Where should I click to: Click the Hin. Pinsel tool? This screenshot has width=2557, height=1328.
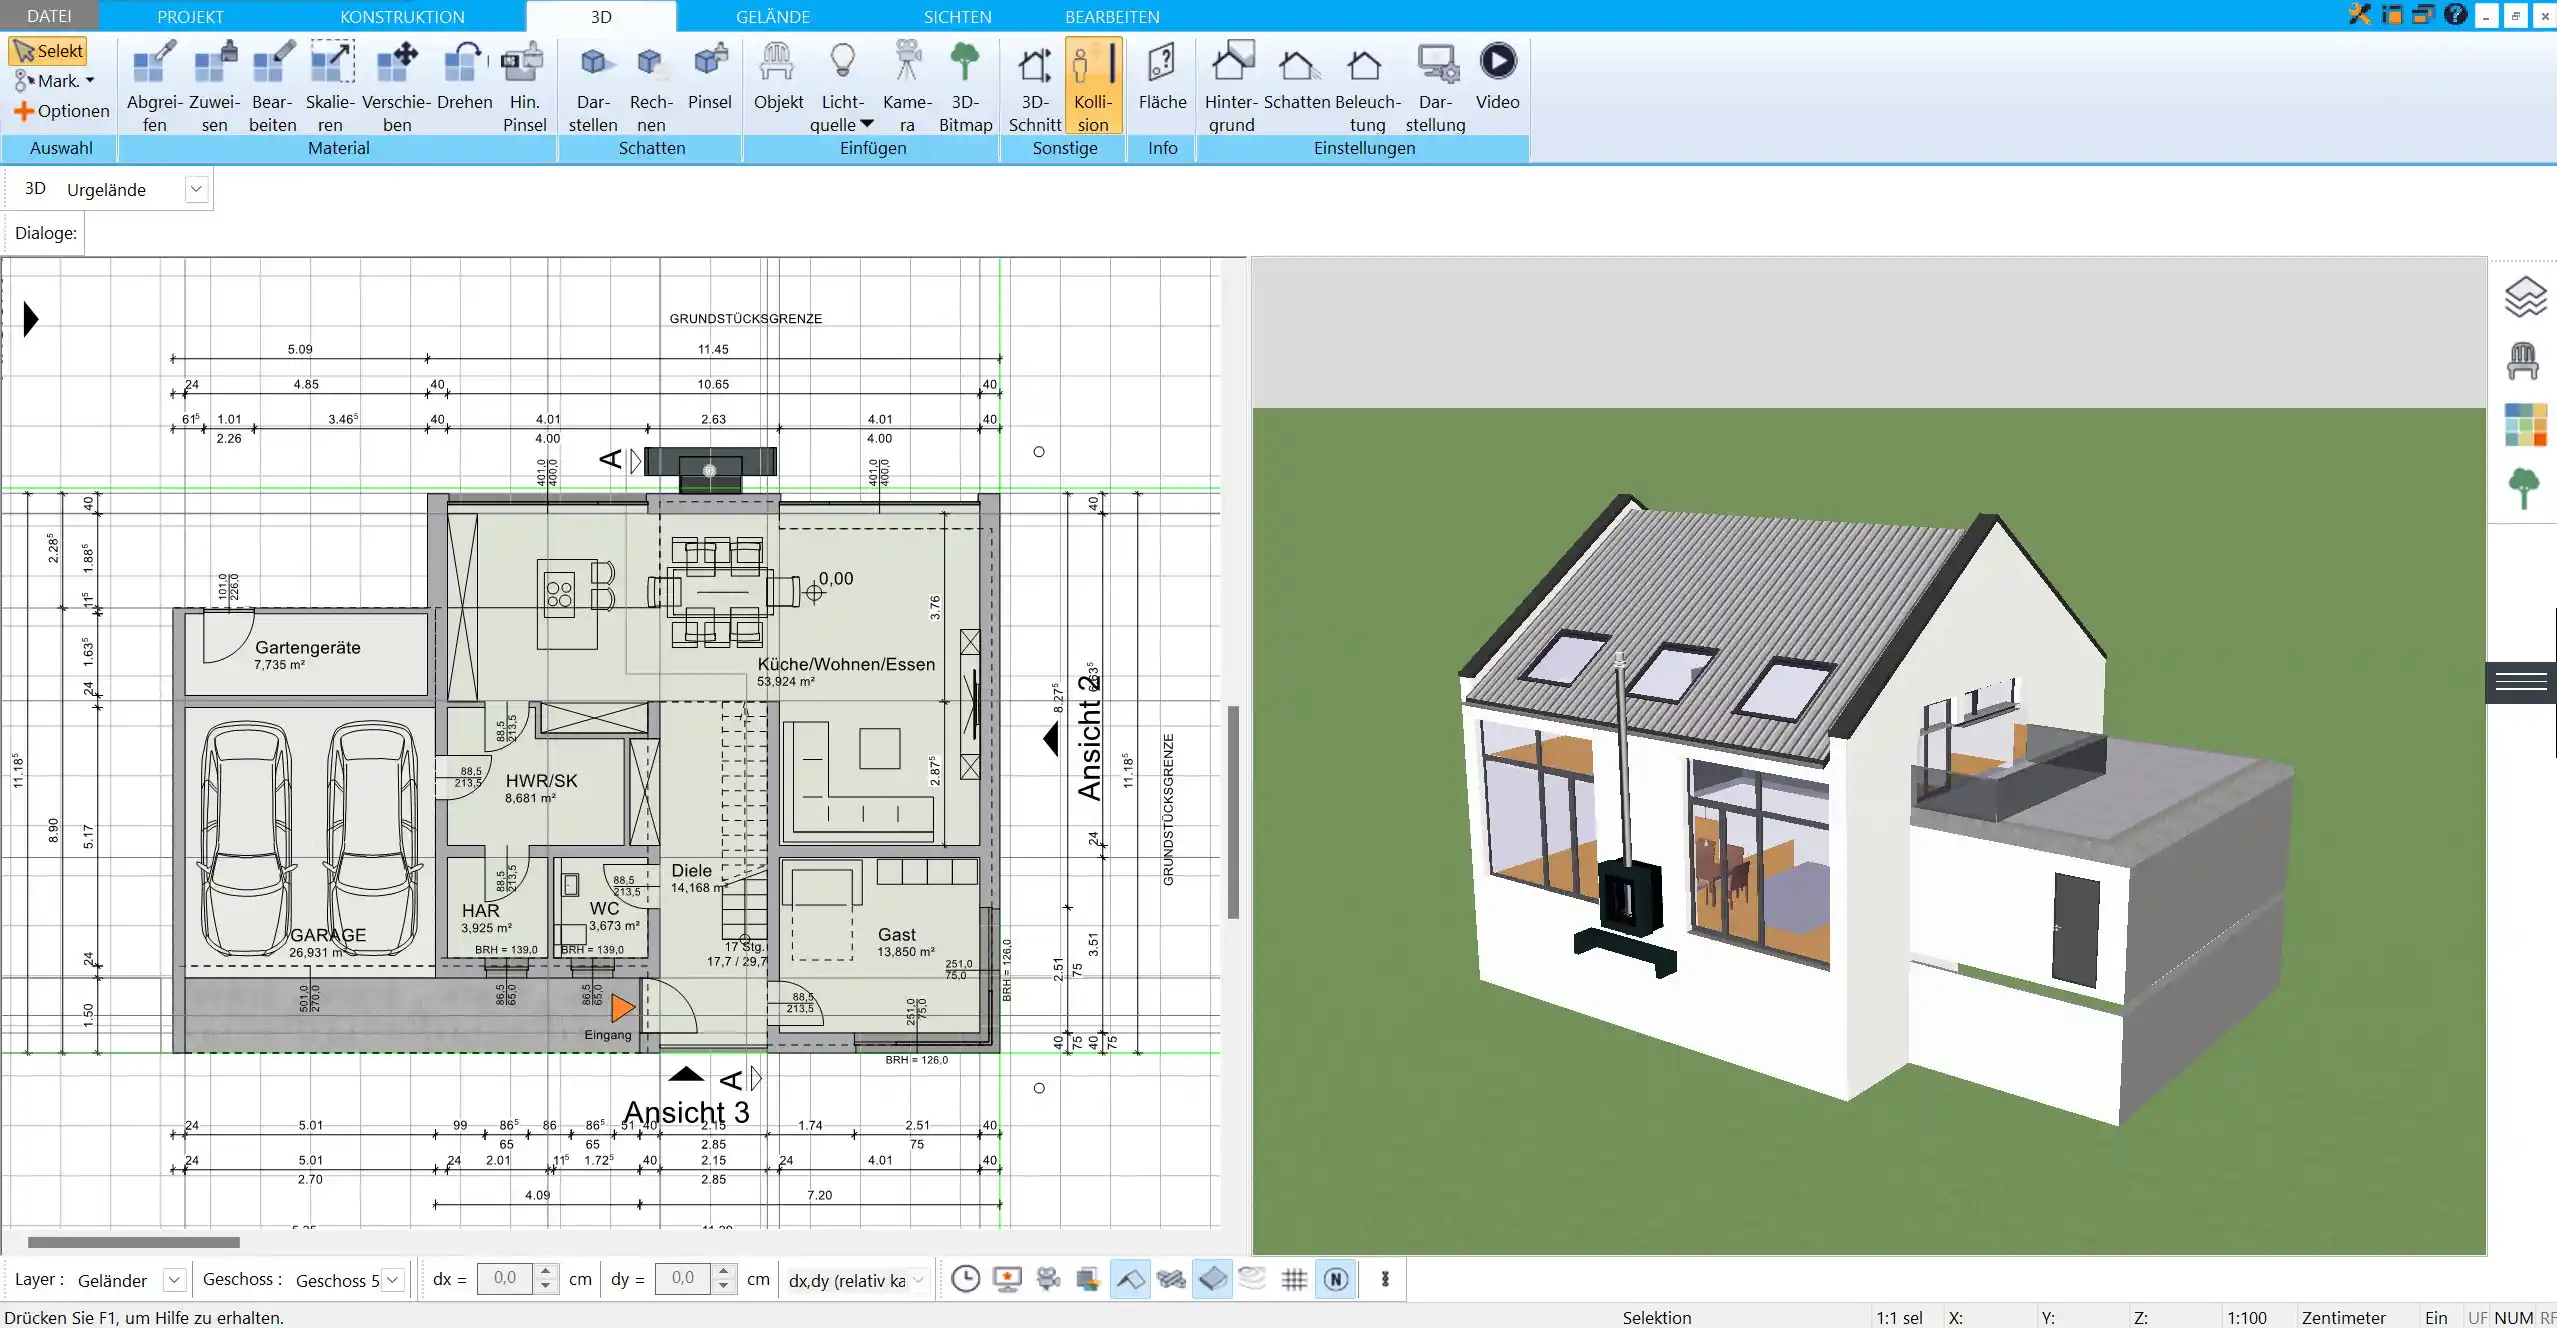coord(524,86)
